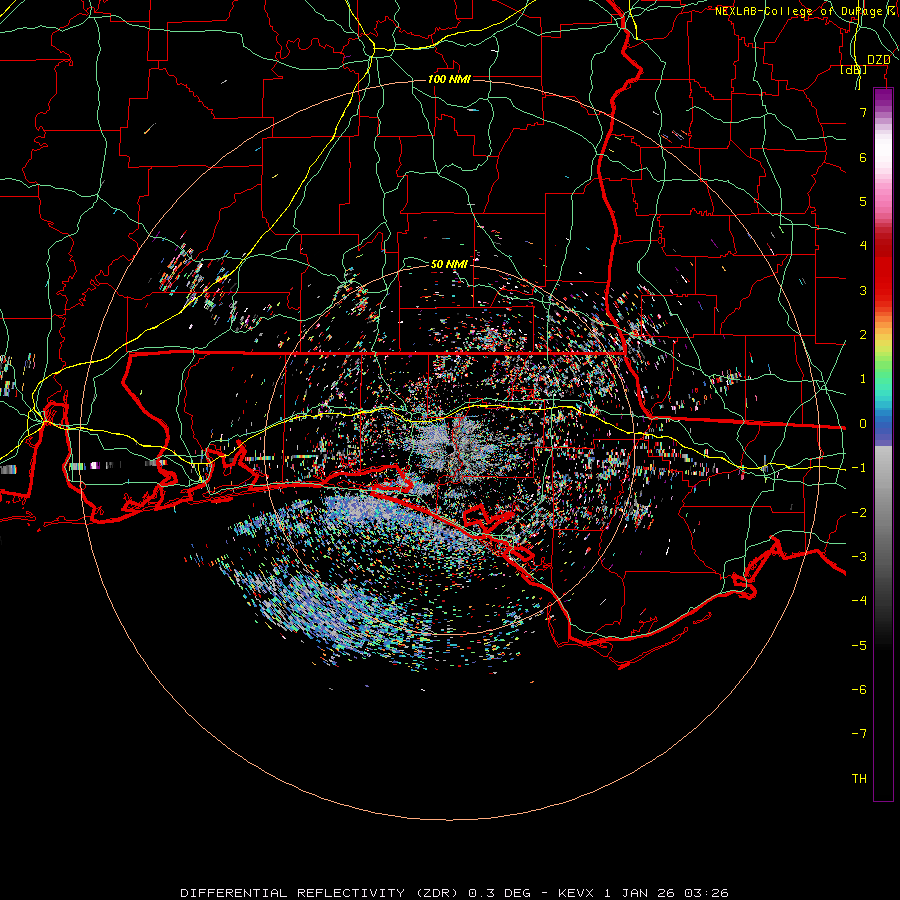Click the DZD legend title
The image size is (900, 900).
[x=878, y=60]
